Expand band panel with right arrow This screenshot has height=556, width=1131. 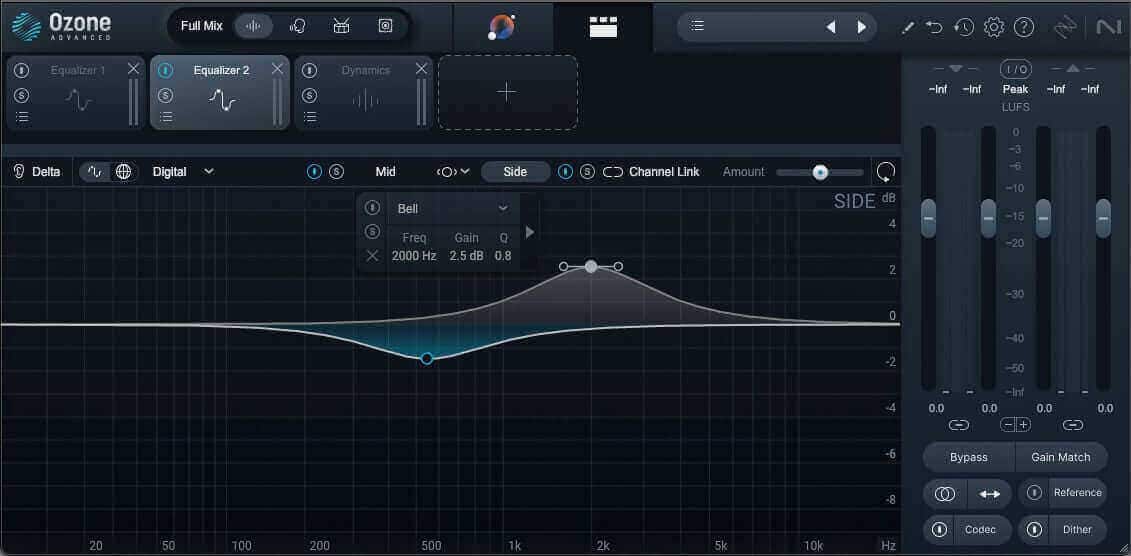point(530,232)
